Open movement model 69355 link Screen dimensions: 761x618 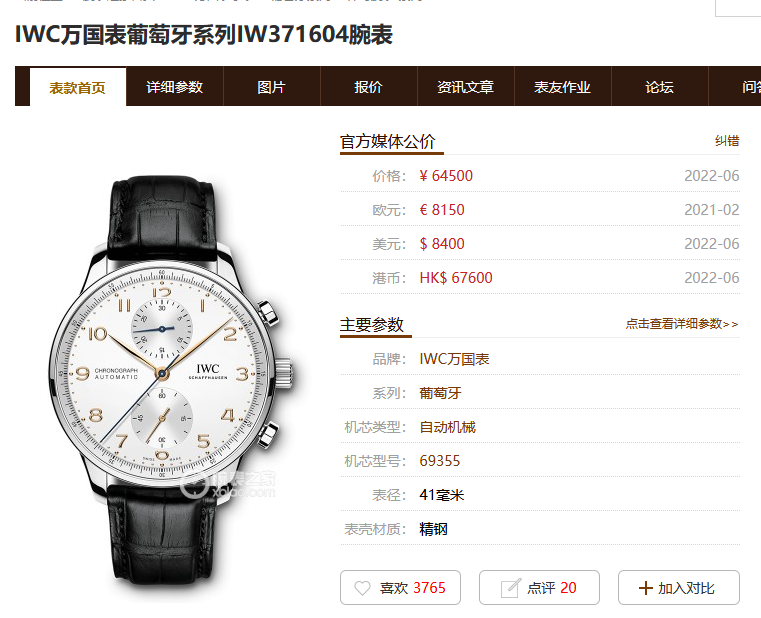(x=440, y=461)
